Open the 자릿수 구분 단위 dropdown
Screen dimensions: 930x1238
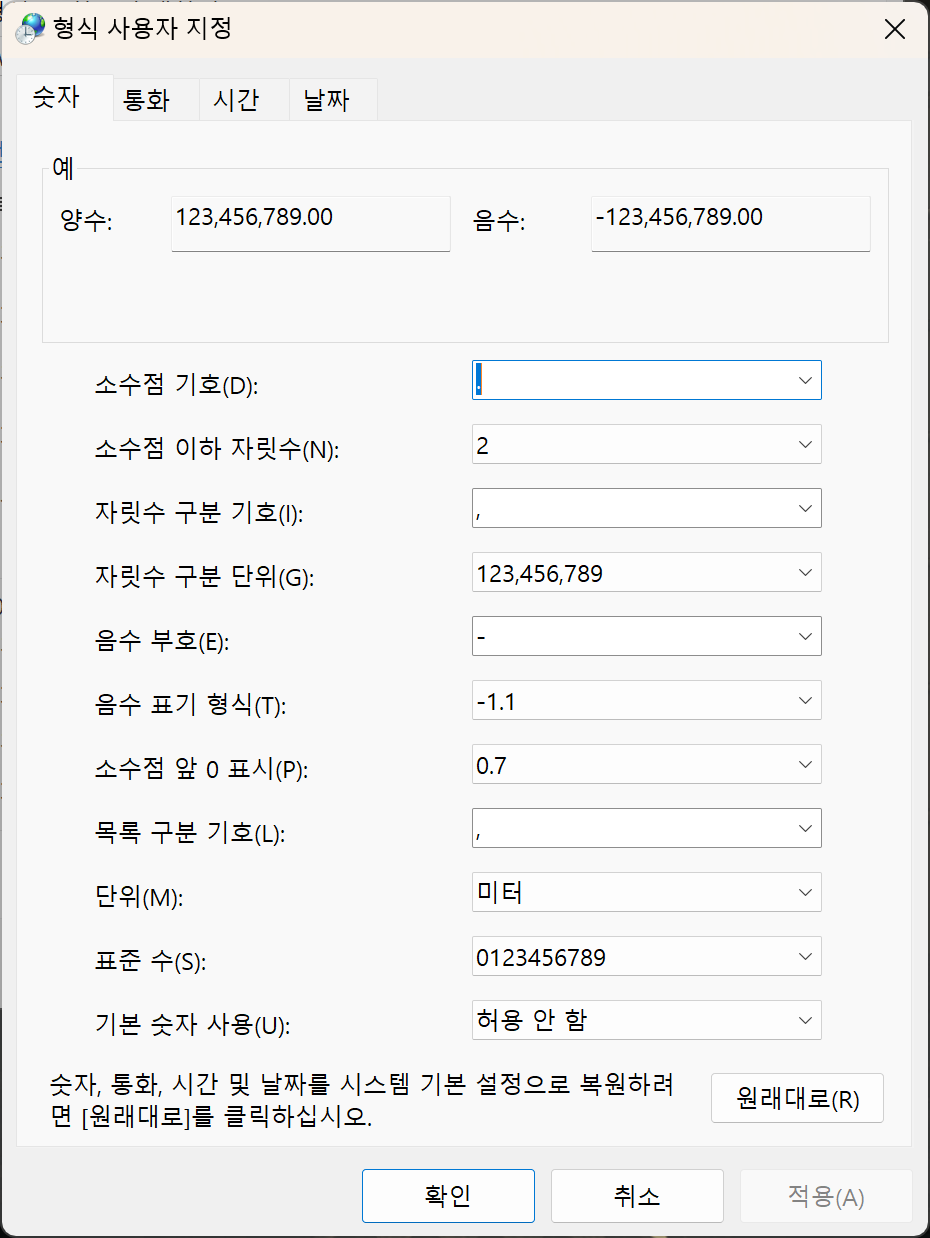click(805, 573)
